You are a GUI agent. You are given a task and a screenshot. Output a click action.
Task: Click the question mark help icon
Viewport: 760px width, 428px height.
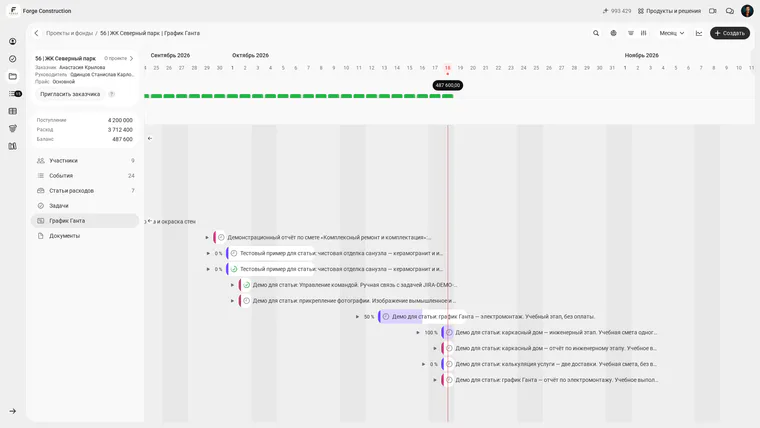(x=111, y=94)
